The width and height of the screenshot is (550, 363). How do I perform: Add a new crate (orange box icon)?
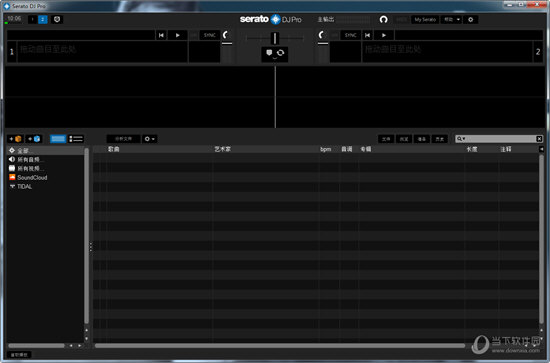(15, 139)
